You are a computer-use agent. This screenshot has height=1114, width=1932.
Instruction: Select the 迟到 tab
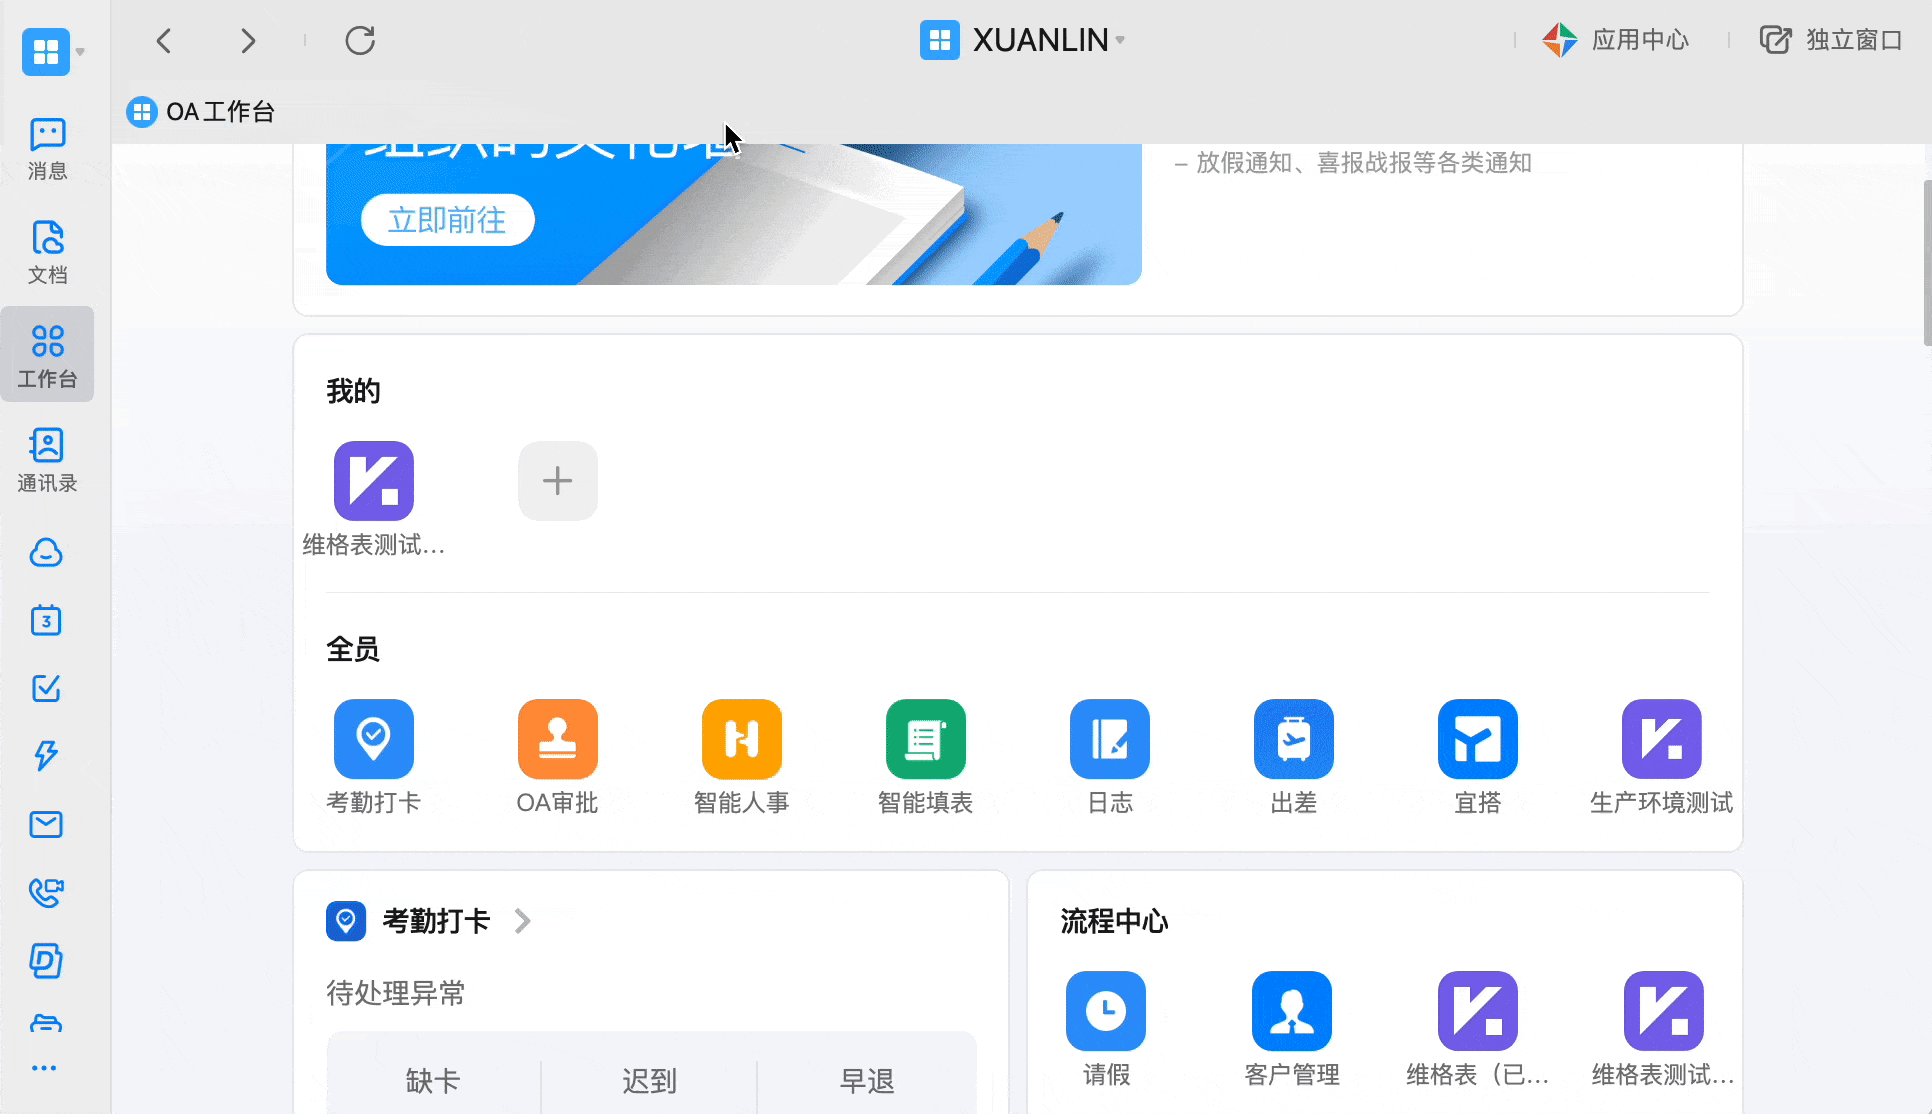tap(650, 1081)
